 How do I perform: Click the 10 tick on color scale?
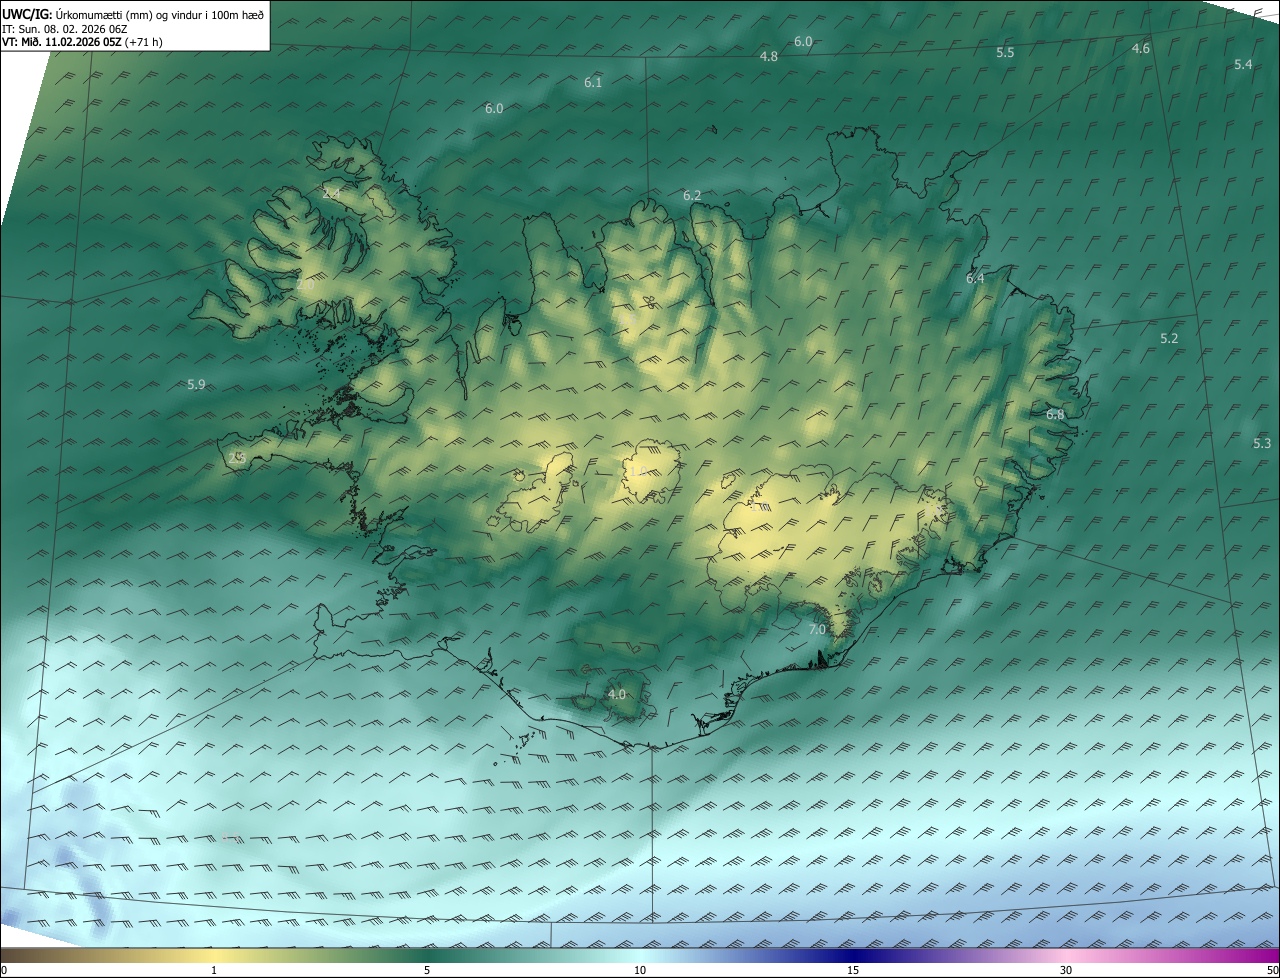click(640, 970)
